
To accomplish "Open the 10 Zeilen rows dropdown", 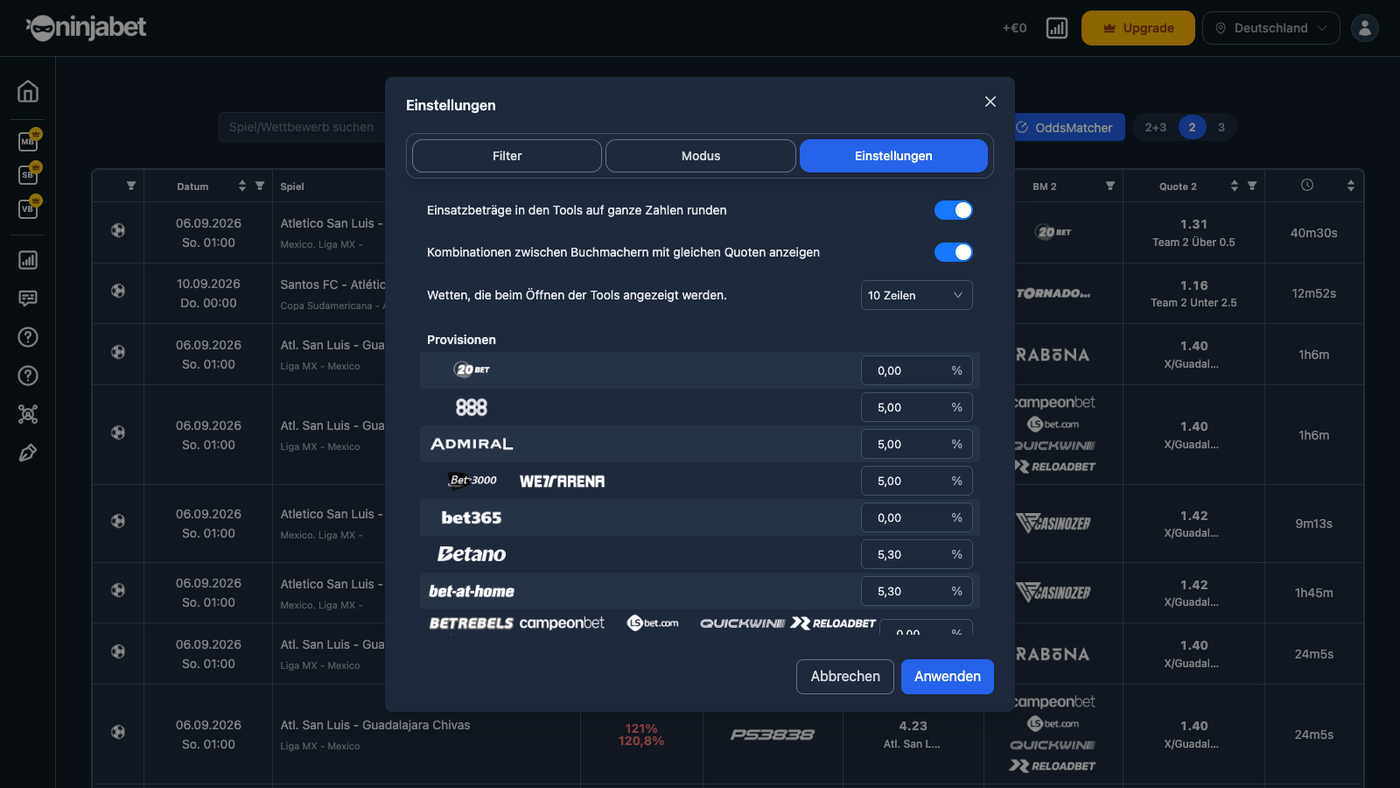I will pyautogui.click(x=916, y=295).
